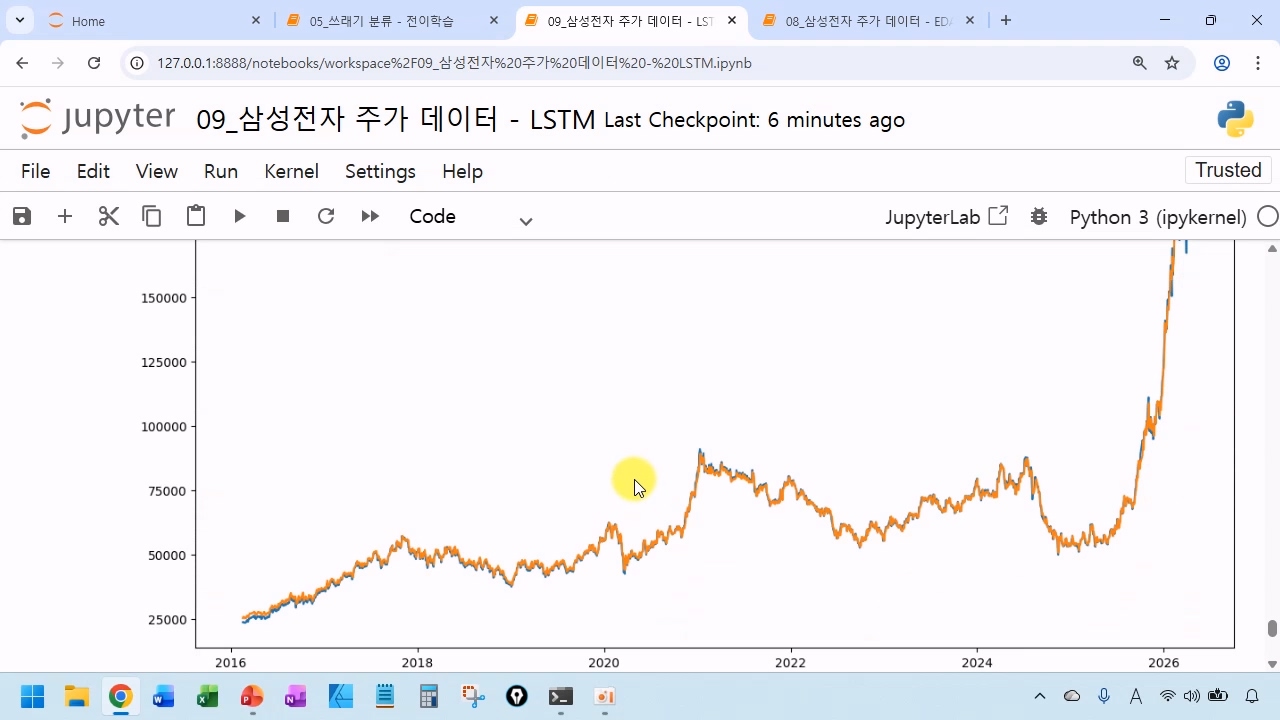Copy the selected cell
The height and width of the screenshot is (720, 1280).
coord(152,216)
